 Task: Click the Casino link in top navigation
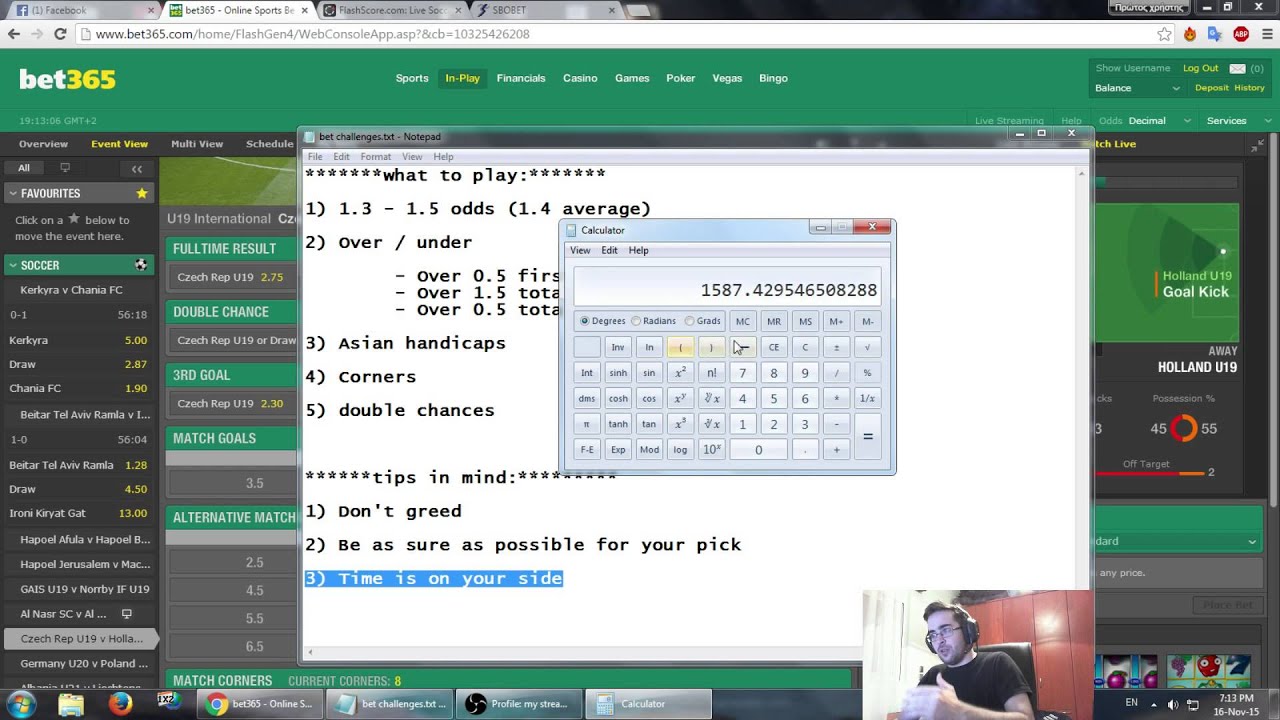[580, 78]
